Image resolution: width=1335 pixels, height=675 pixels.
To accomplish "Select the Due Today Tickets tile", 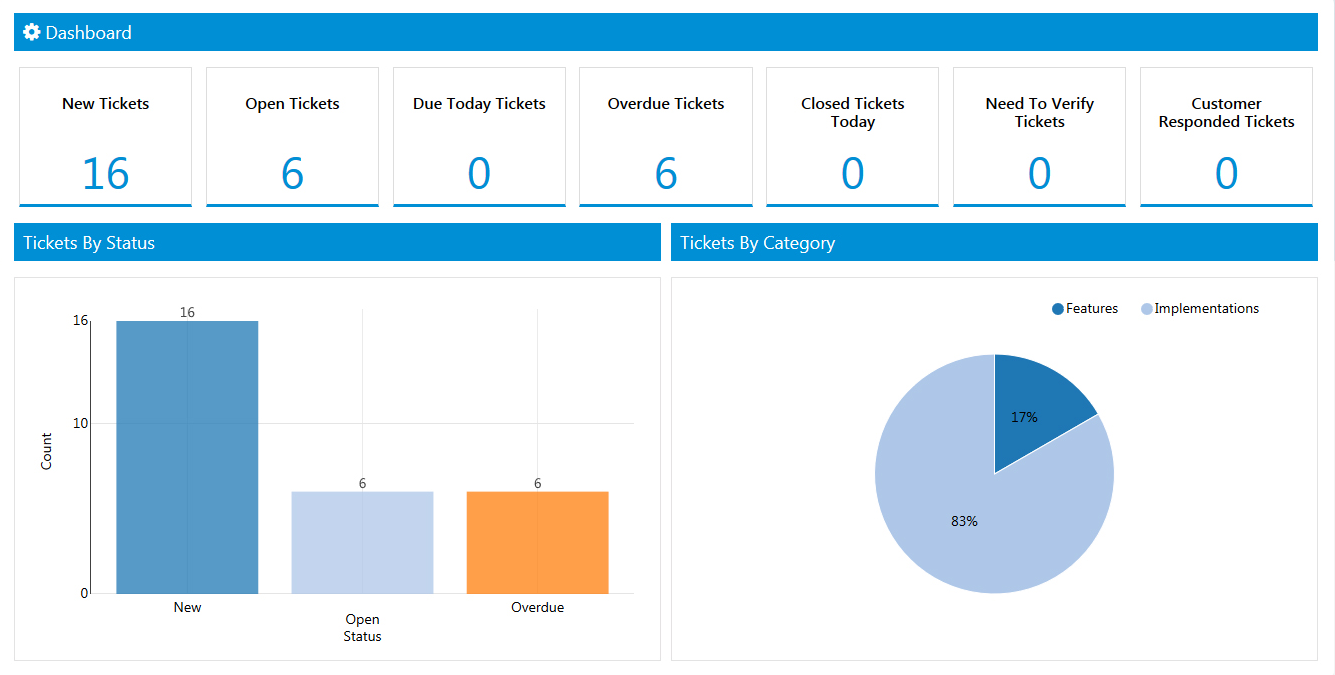I will click(479, 136).
